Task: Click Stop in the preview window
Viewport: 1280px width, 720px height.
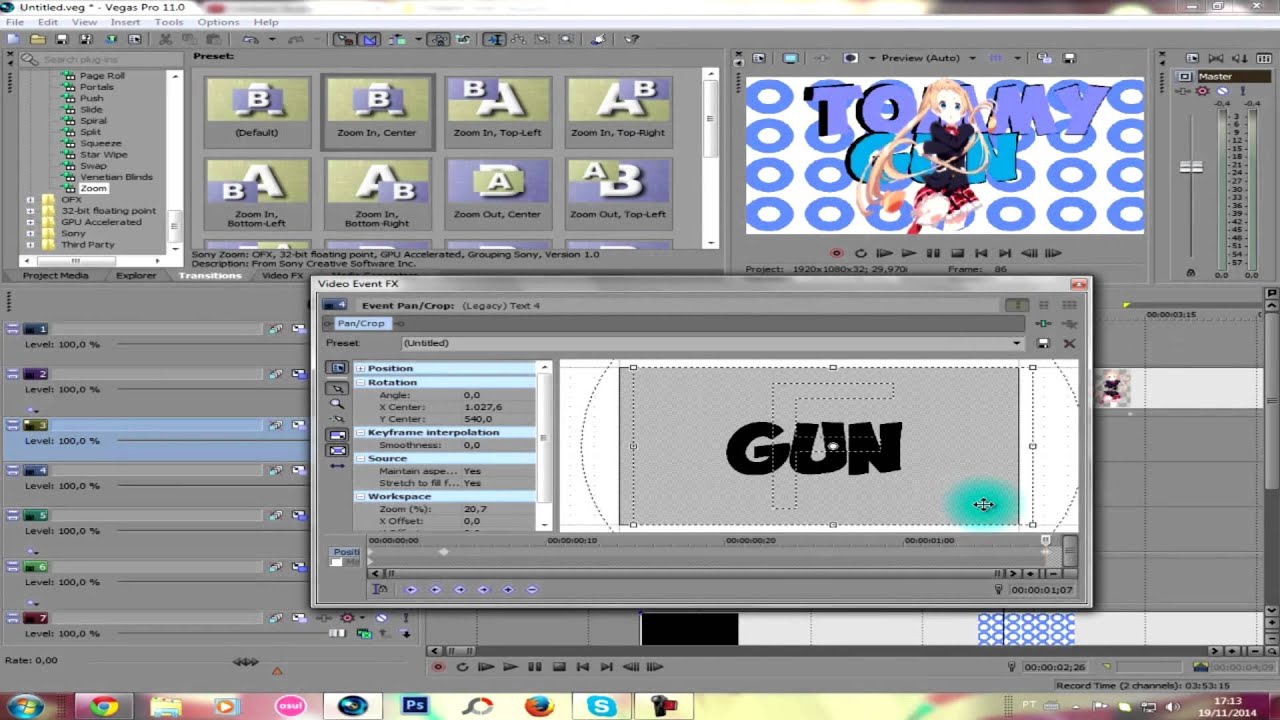Action: 957,254
